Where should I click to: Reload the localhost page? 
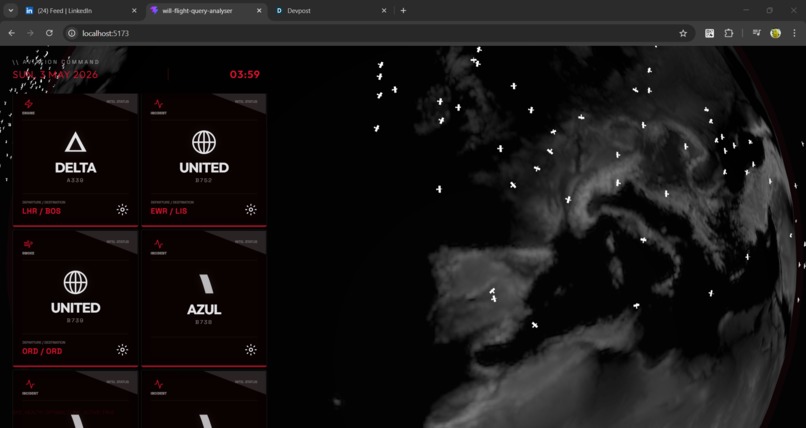pos(49,33)
